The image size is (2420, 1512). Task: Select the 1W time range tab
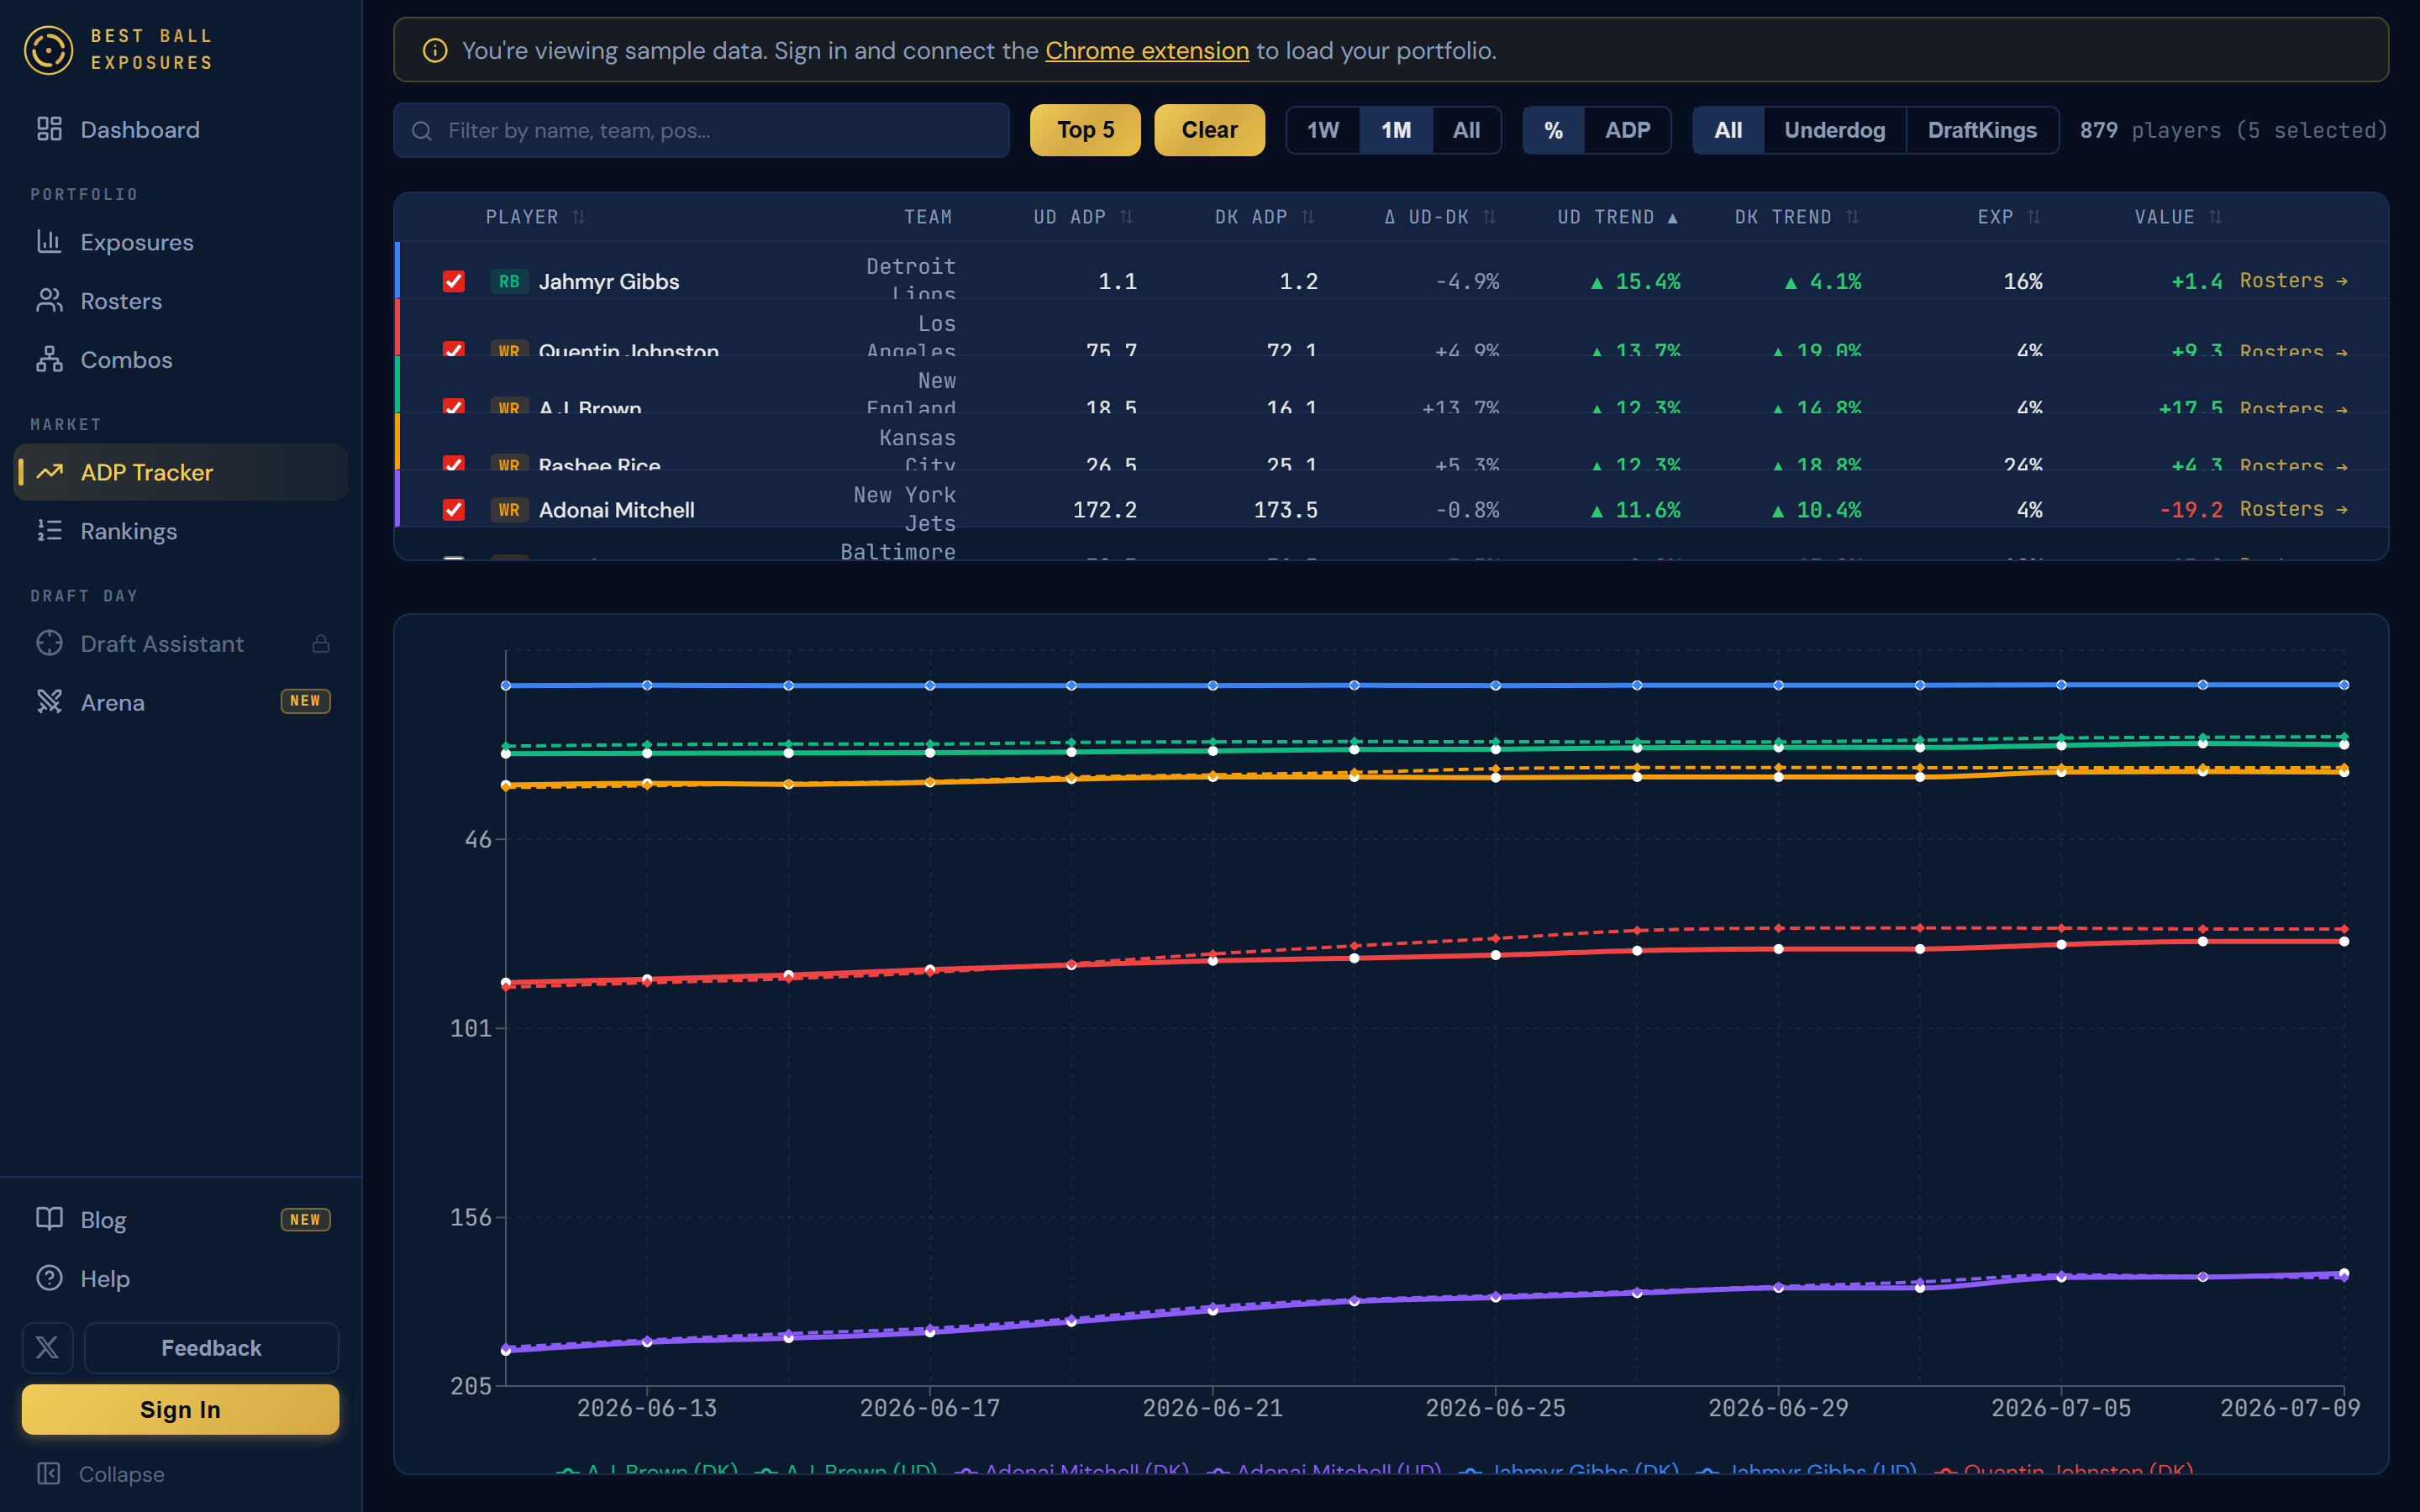(x=1322, y=130)
